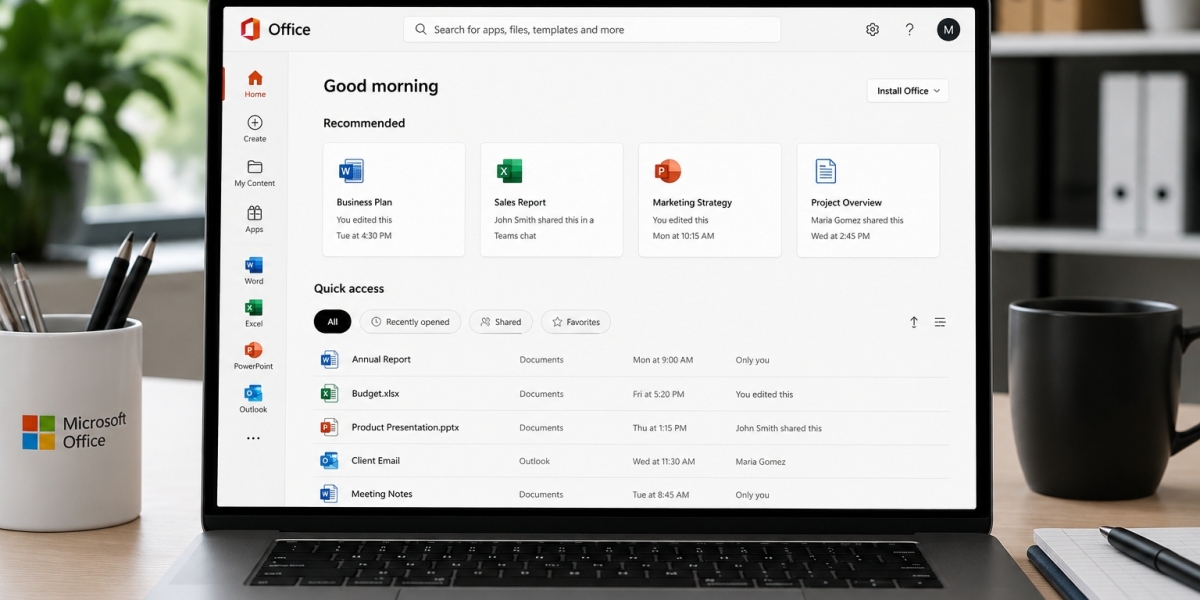Select the Favorites filter tab

[x=576, y=322]
